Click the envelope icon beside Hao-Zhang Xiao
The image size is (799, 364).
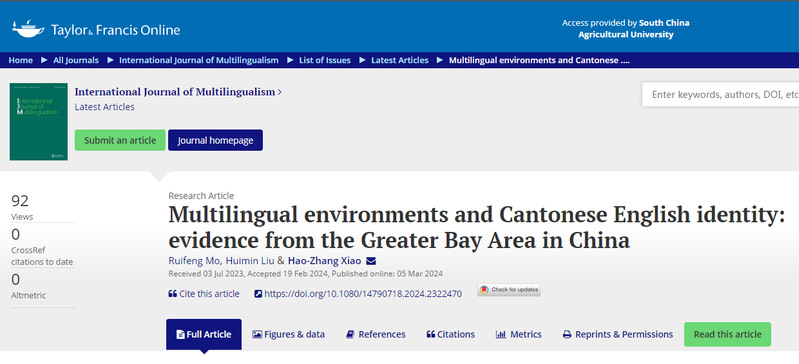[x=371, y=261]
